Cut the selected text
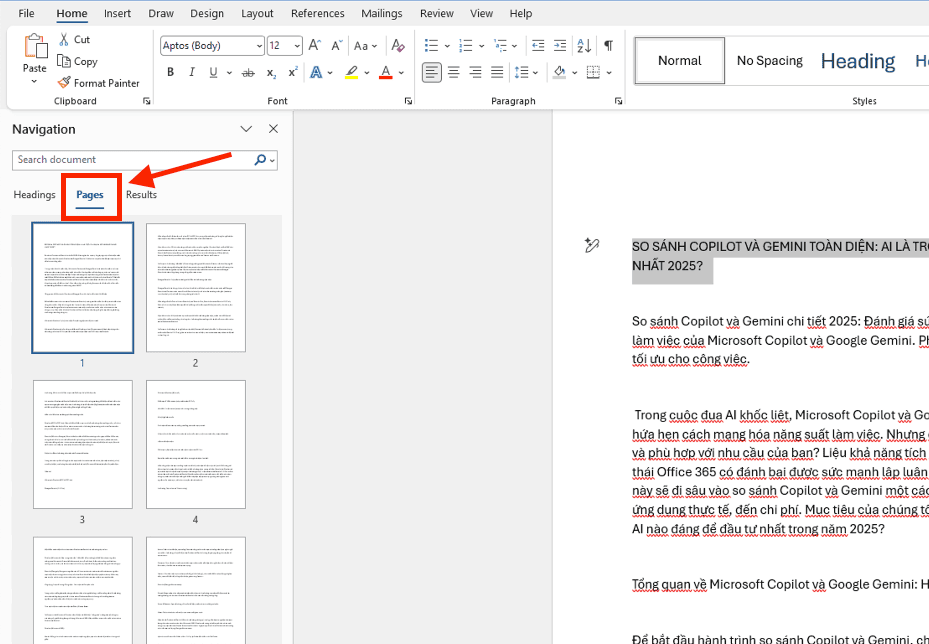The image size is (929, 644). click(74, 40)
